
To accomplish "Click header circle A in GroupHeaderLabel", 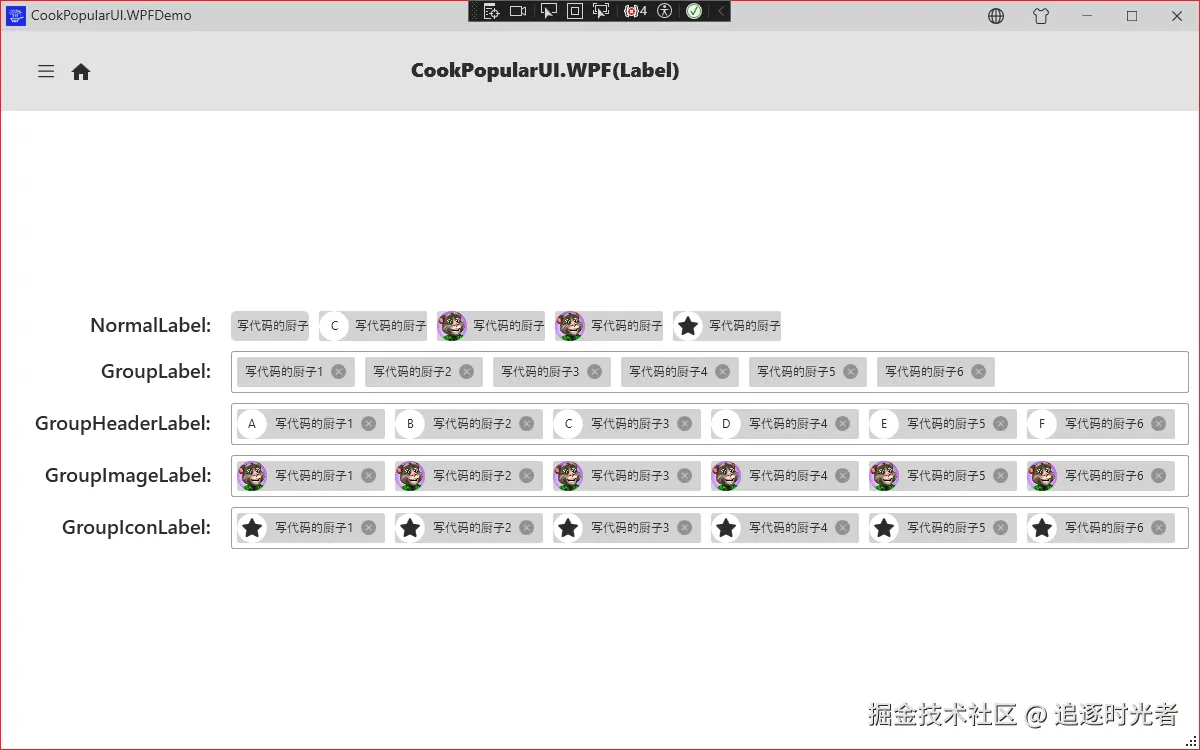I will coord(252,424).
